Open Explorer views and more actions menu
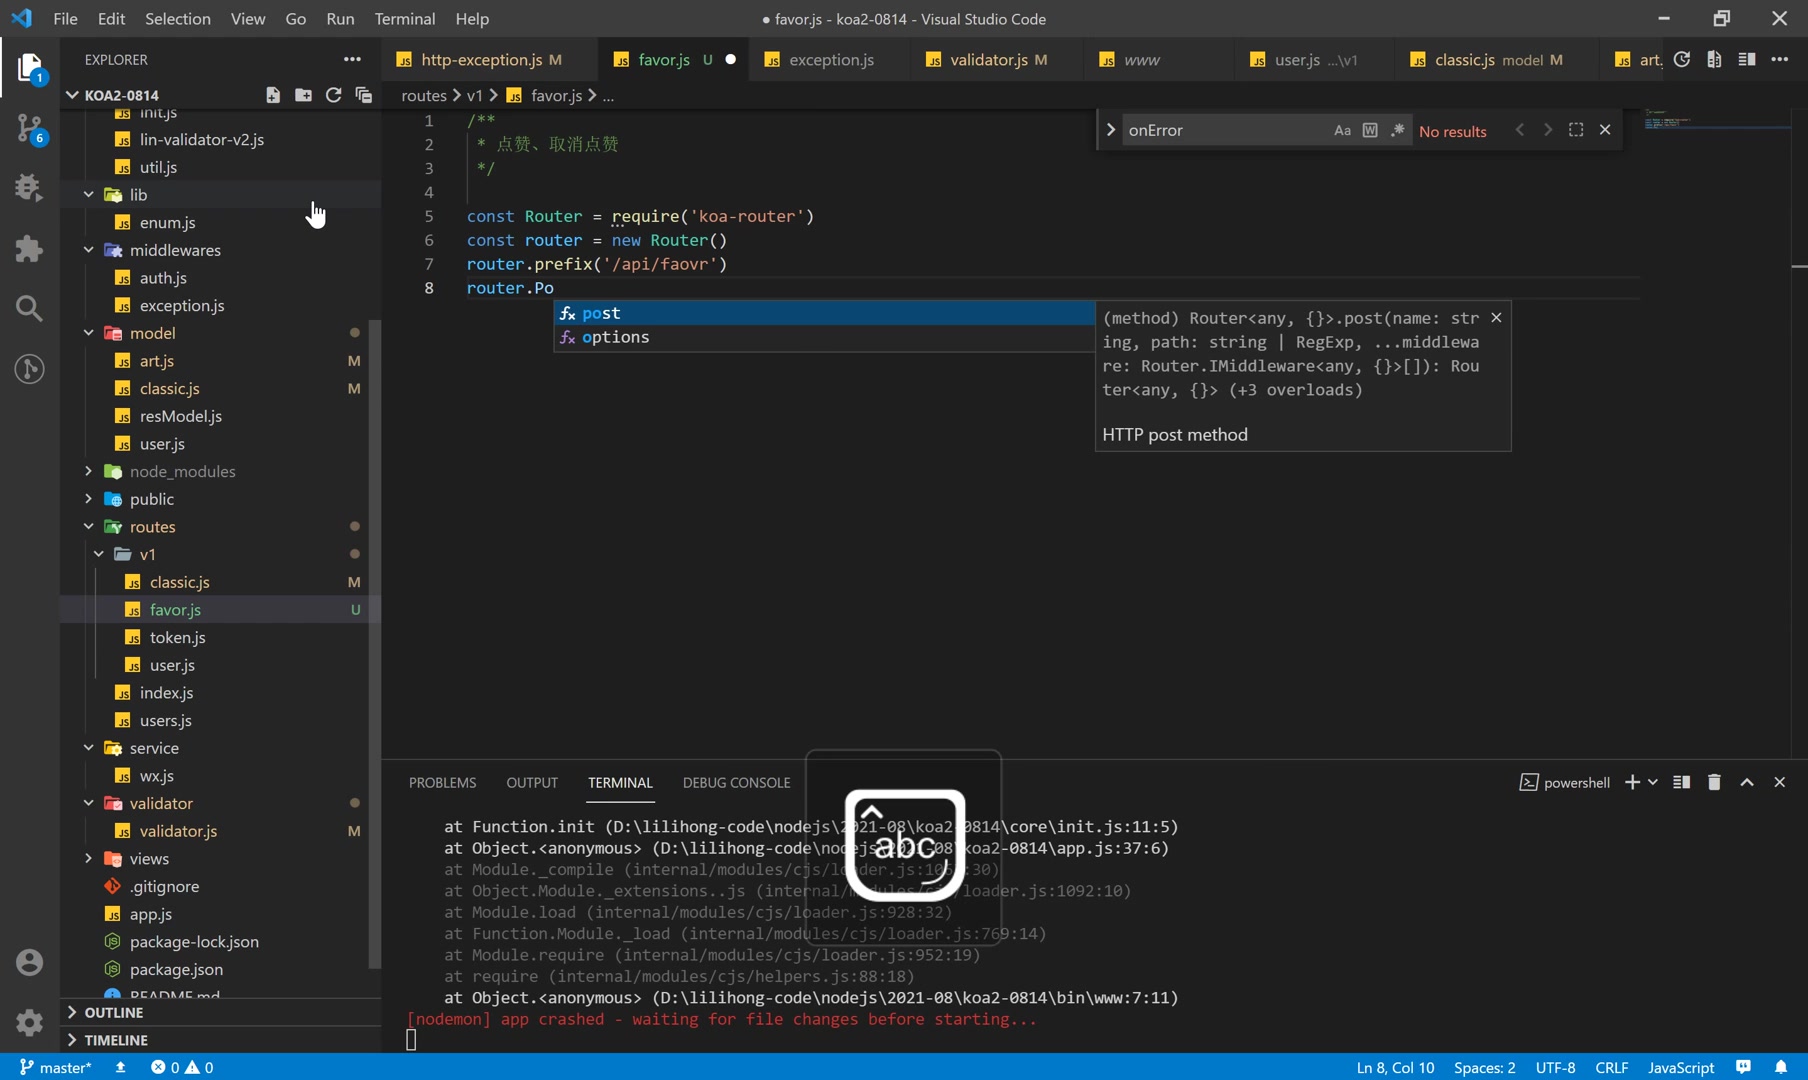 pyautogui.click(x=352, y=59)
